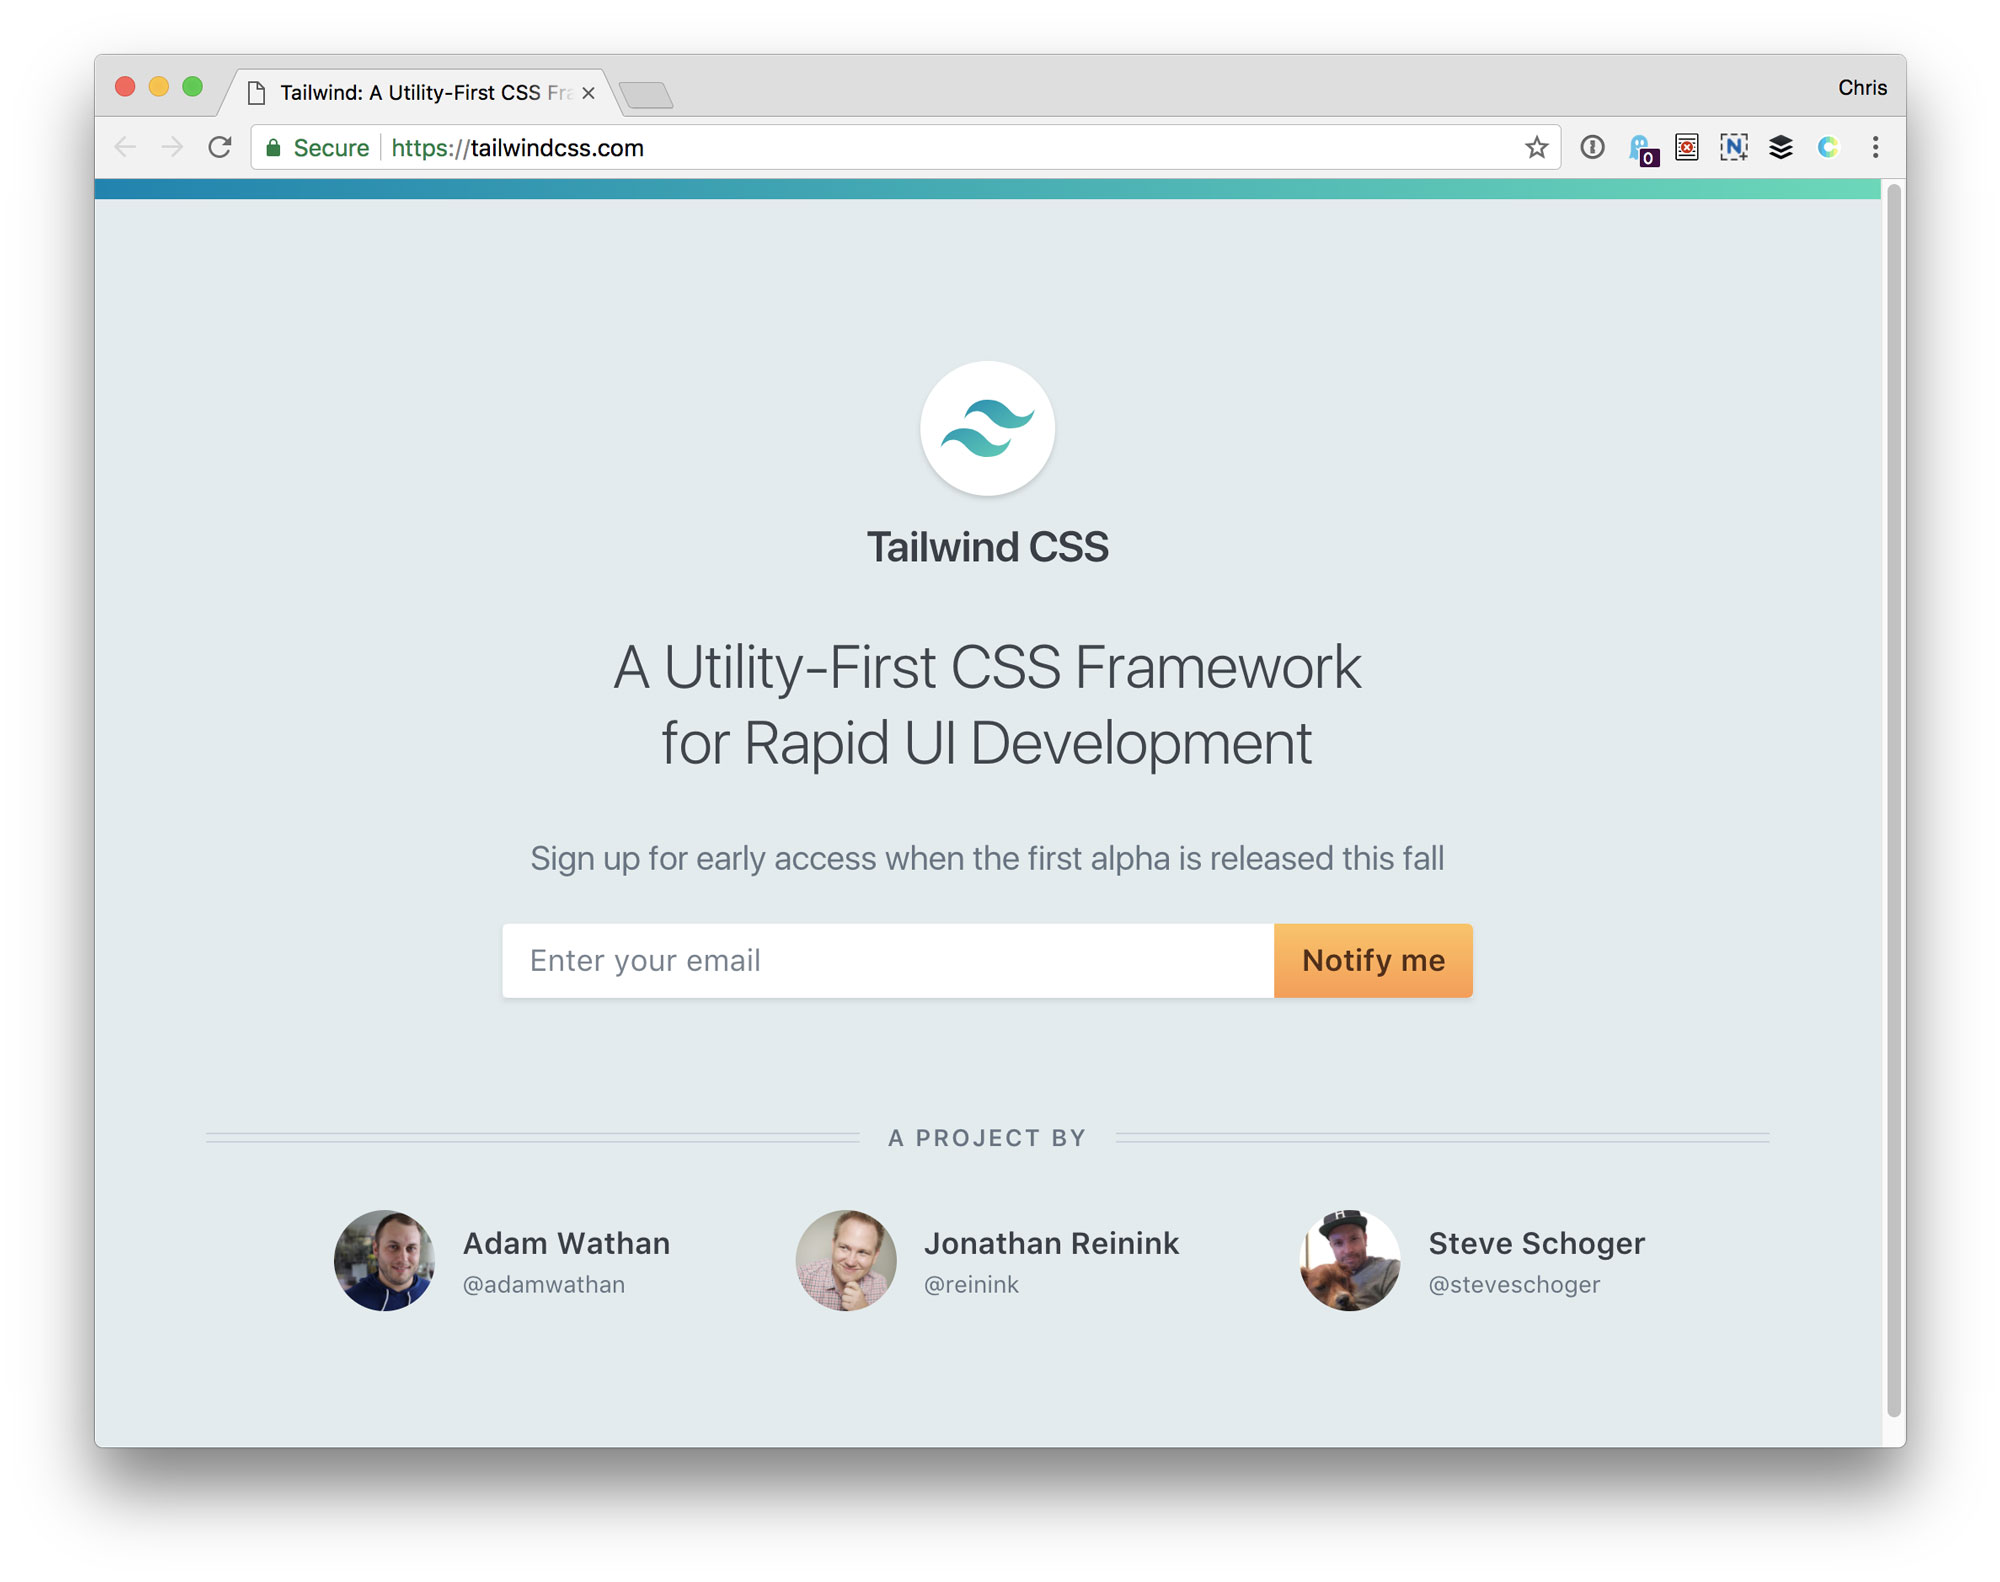Open the Ghostery ghost extension
The height and width of the screenshot is (1582, 2000).
[x=1641, y=149]
